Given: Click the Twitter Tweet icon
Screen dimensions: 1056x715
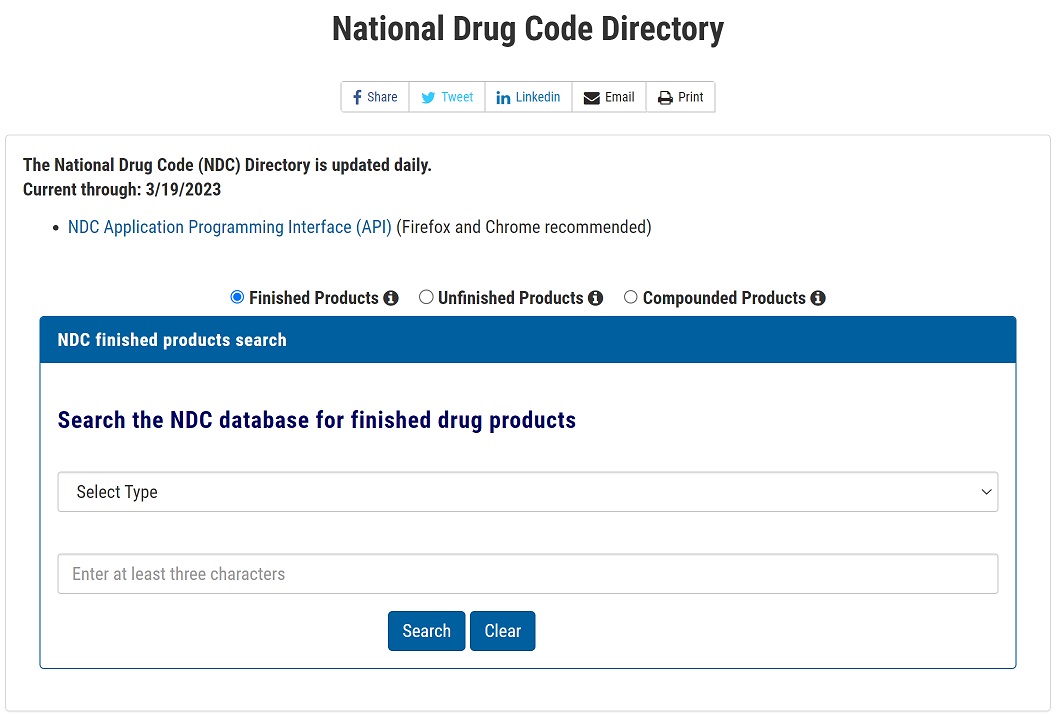Looking at the screenshot, I should pyautogui.click(x=429, y=96).
